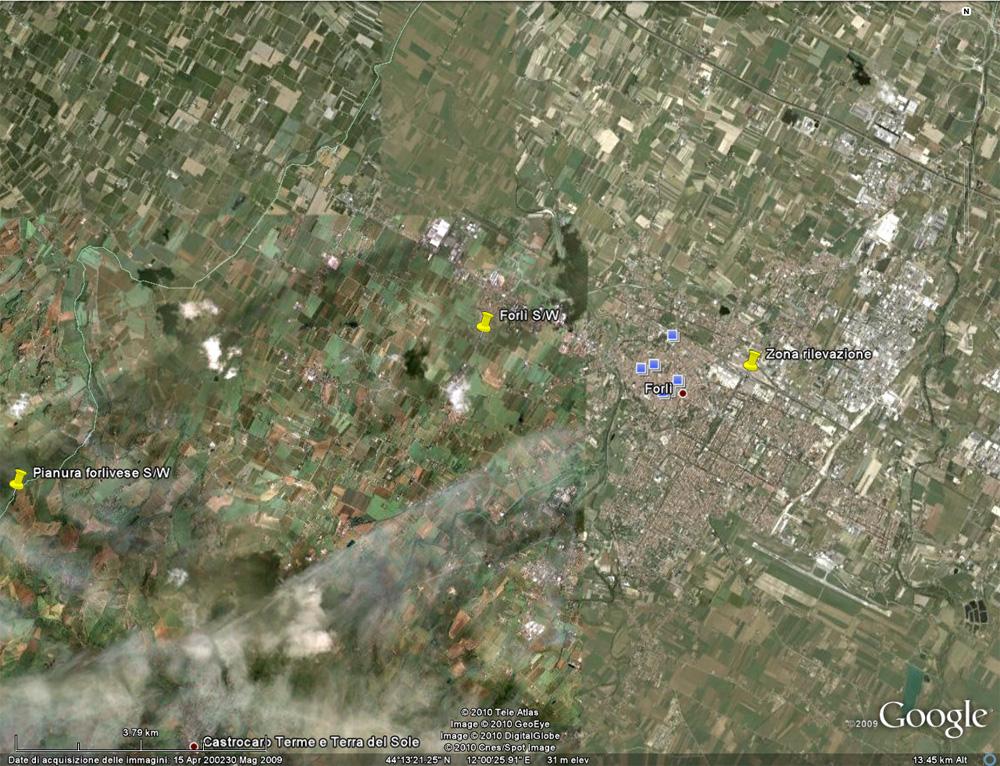Click the Google logo watermark

click(933, 718)
